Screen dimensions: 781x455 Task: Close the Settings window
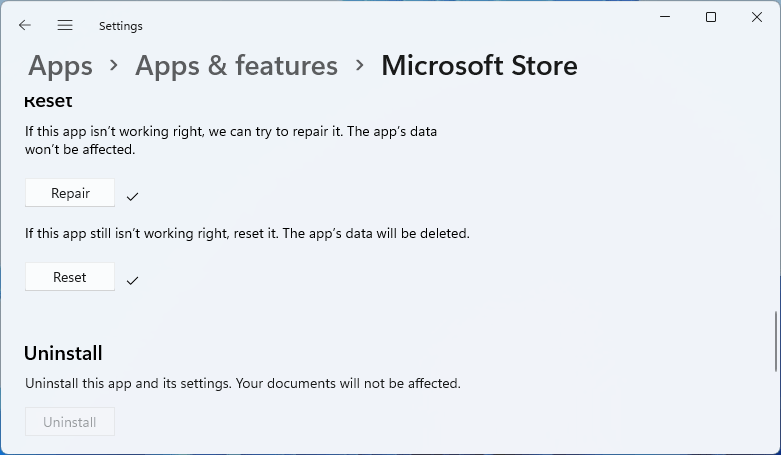(x=755, y=17)
